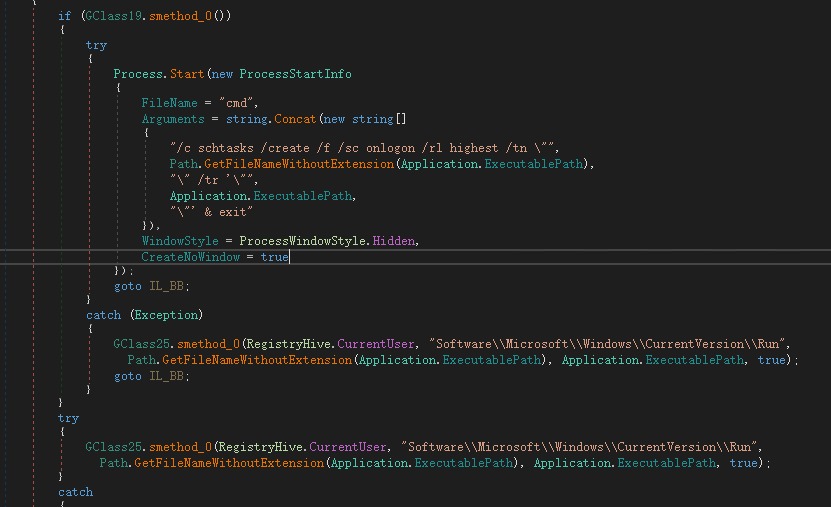Click the Arguments property name
The height and width of the screenshot is (507, 831).
pos(173,119)
